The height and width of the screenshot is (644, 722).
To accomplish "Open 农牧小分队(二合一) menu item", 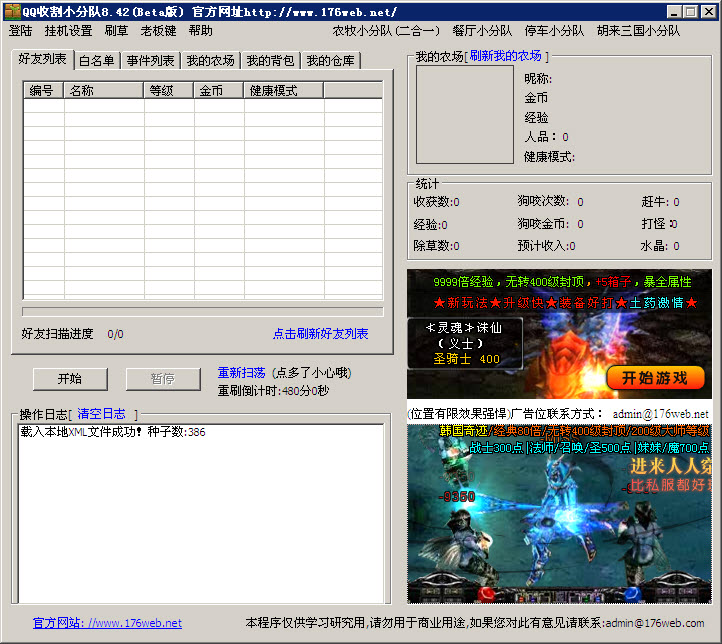I will pos(386,31).
